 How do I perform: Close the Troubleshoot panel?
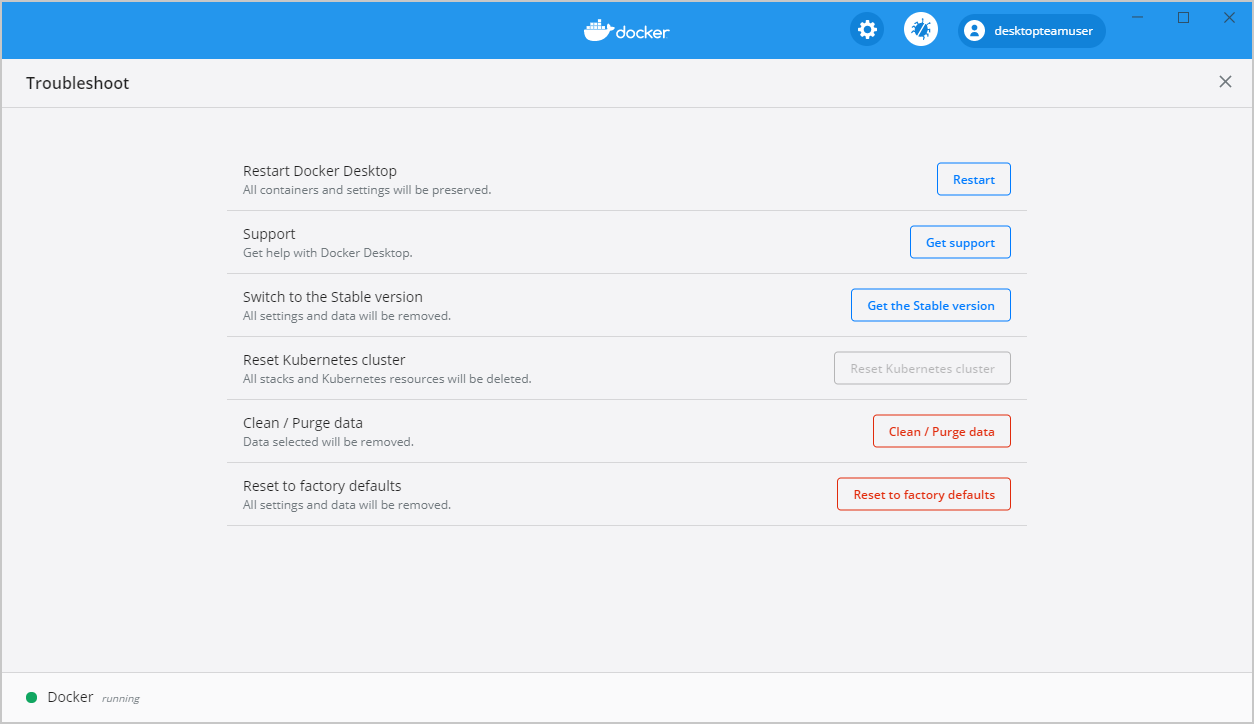tap(1225, 82)
